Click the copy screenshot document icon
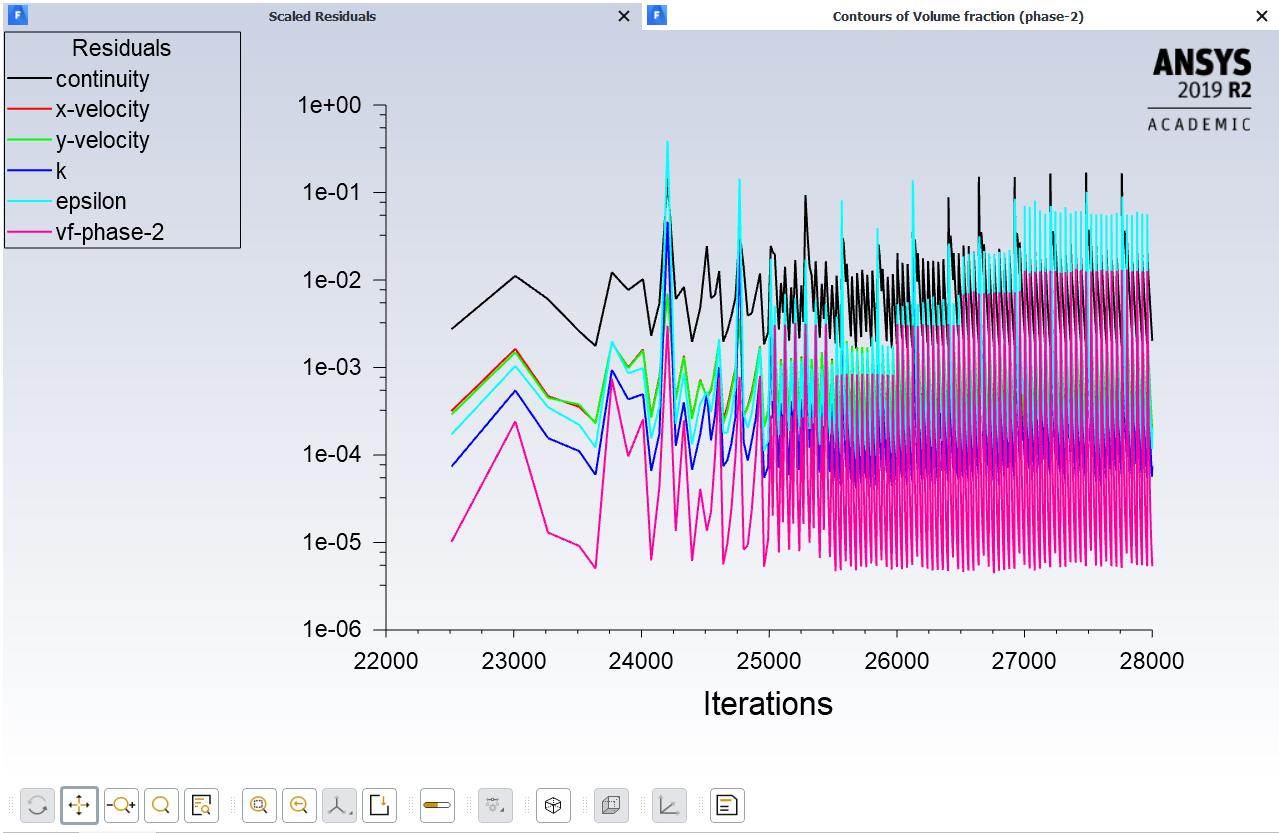1279x833 pixels. click(x=726, y=805)
